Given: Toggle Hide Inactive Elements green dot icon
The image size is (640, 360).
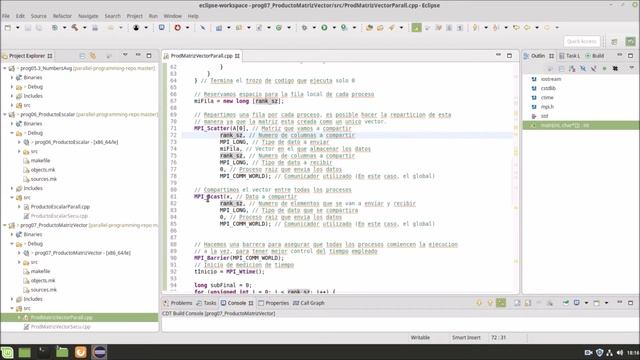Looking at the screenshot, I should [x=604, y=69].
